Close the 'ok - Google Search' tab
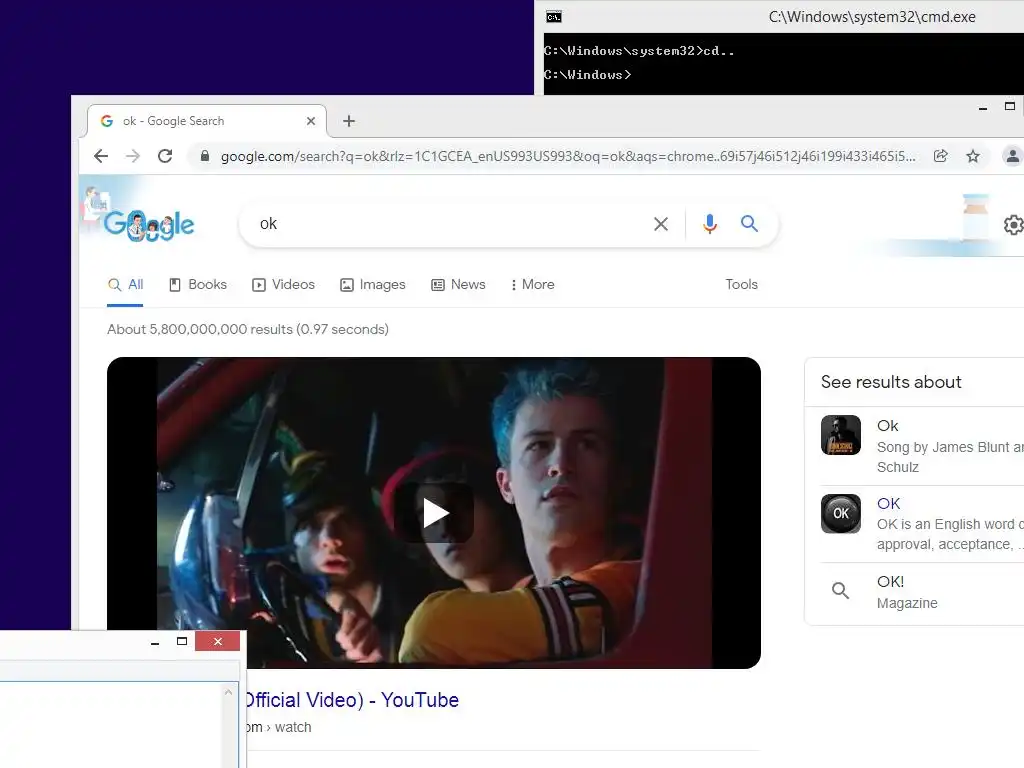The width and height of the screenshot is (1024, 768). tap(311, 121)
